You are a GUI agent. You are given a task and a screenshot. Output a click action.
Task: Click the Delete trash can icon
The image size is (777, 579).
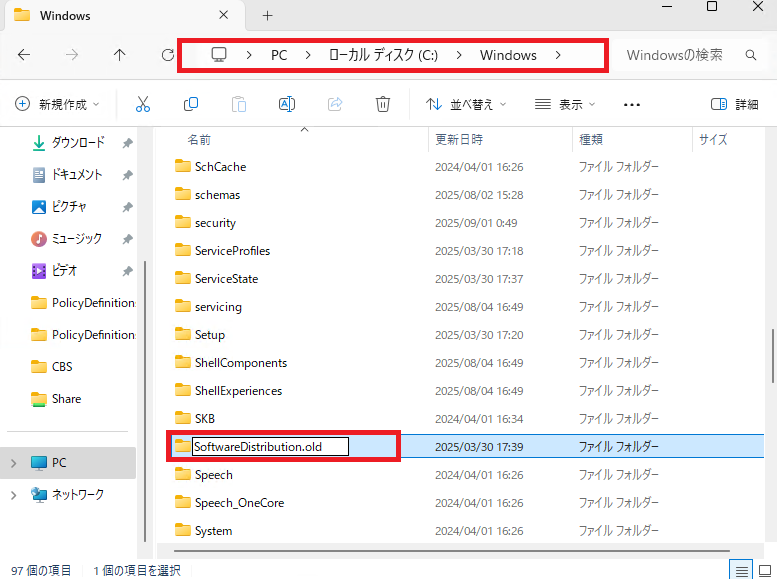(383, 104)
